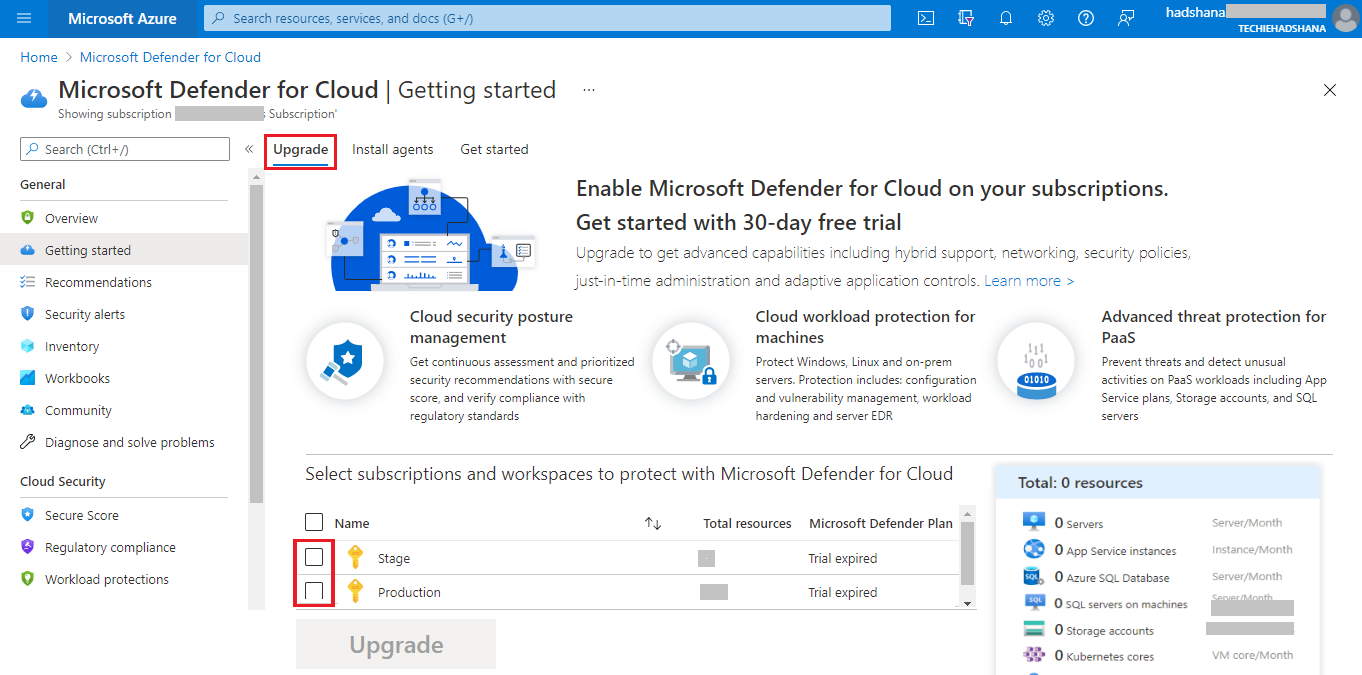Click the Total resources column header
This screenshot has width=1362, height=675.
pos(747,523)
